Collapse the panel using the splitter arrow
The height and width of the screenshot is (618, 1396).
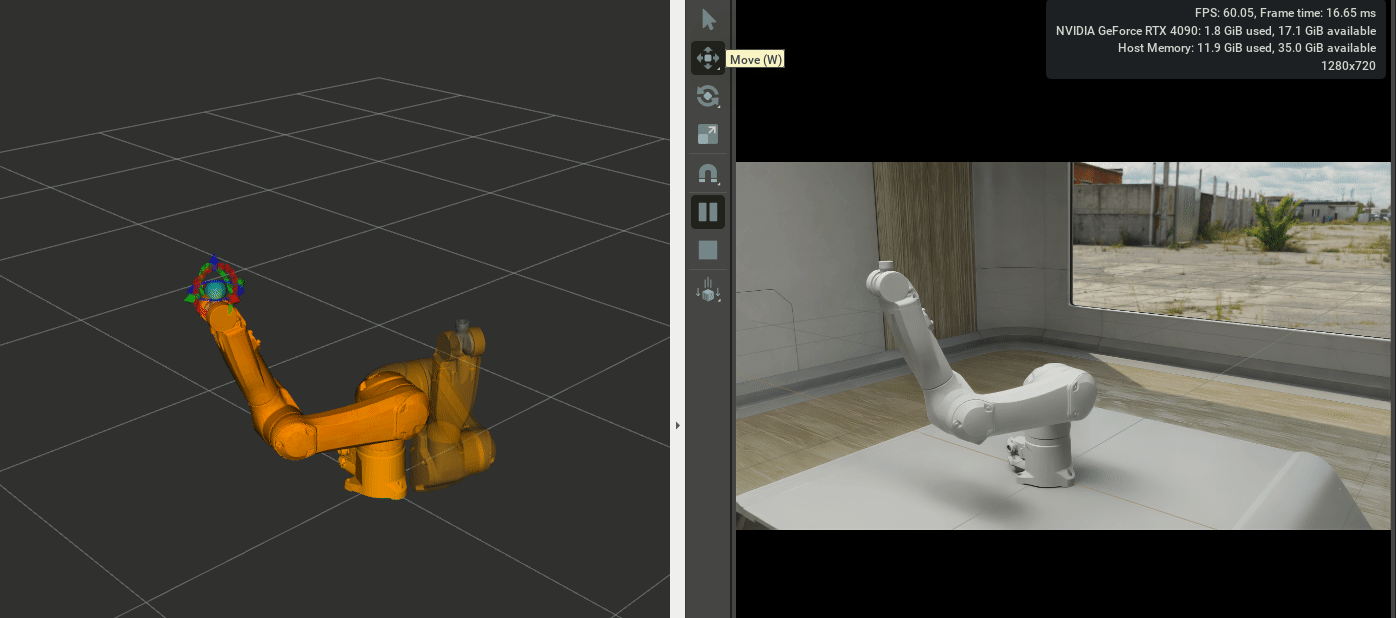[677, 425]
